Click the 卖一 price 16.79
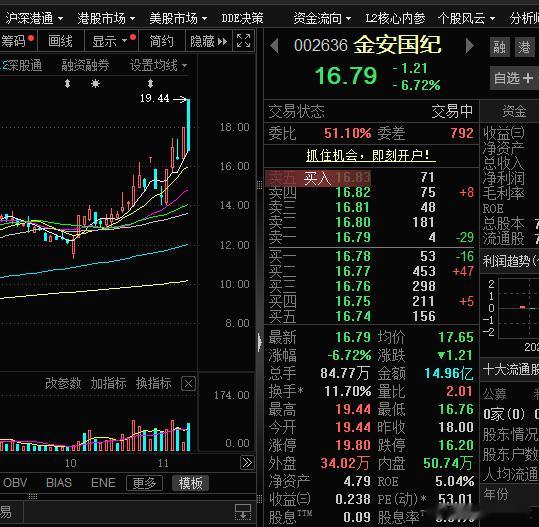Screen dimensions: 539x527 [x=353, y=237]
